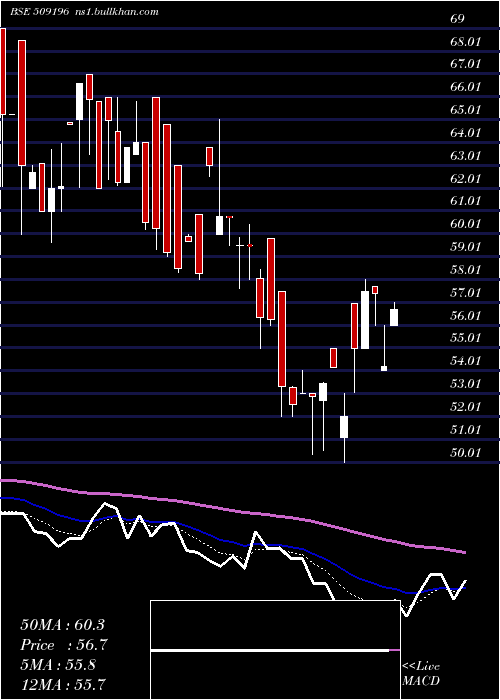Click the white MACD box outline
Screen dimensions: 500x700
tap(275, 650)
